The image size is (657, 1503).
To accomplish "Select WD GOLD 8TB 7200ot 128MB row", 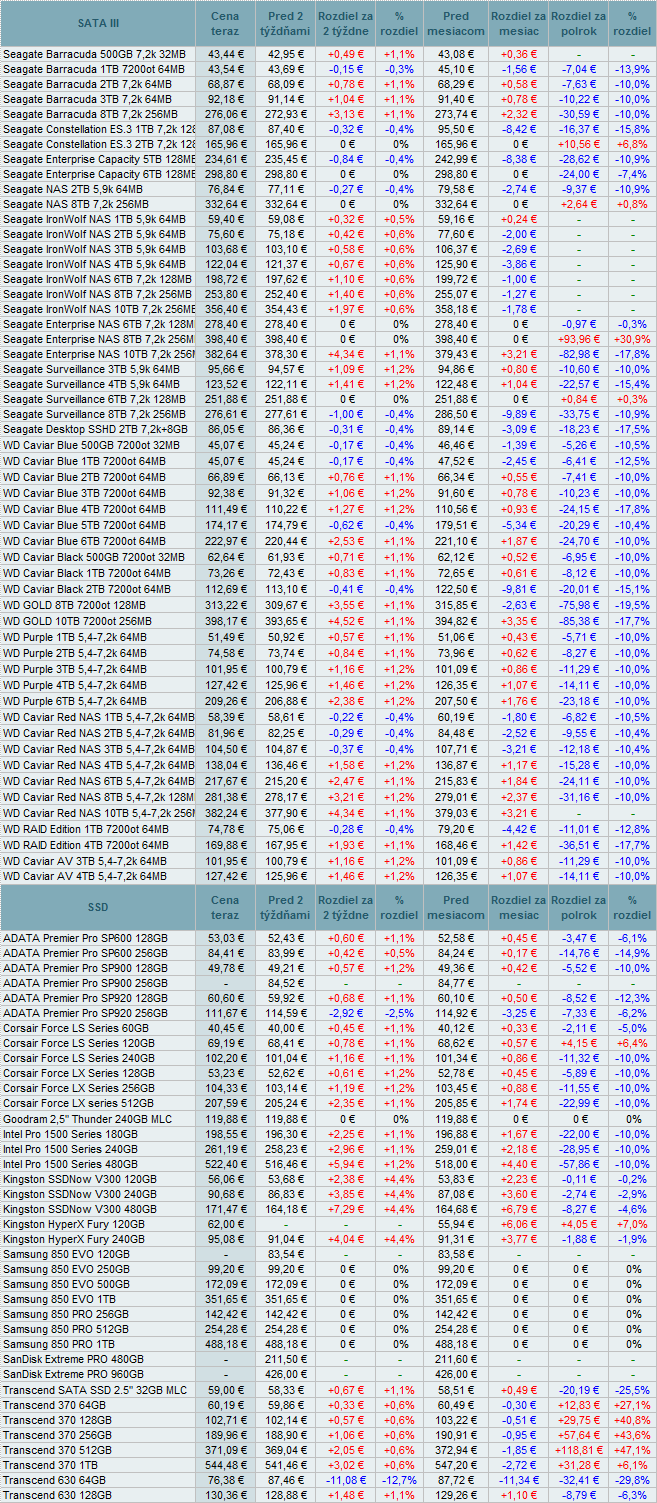I will [328, 606].
